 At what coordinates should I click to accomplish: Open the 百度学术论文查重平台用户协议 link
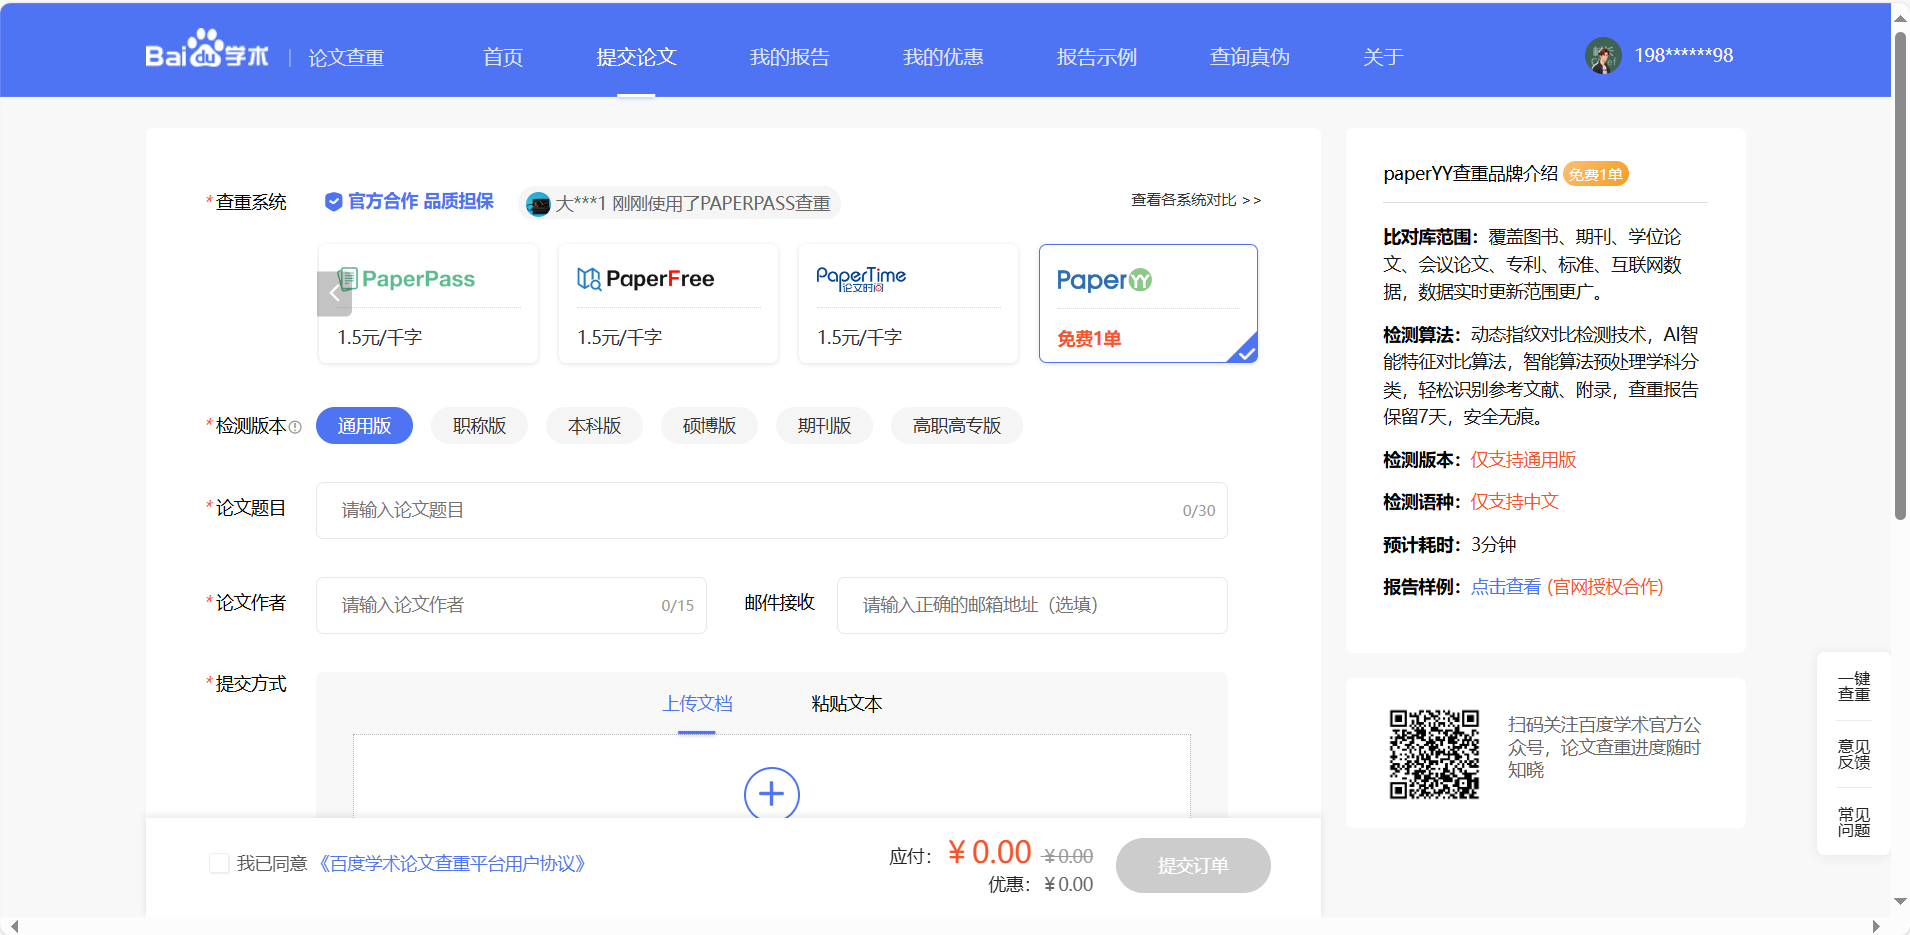click(x=452, y=863)
